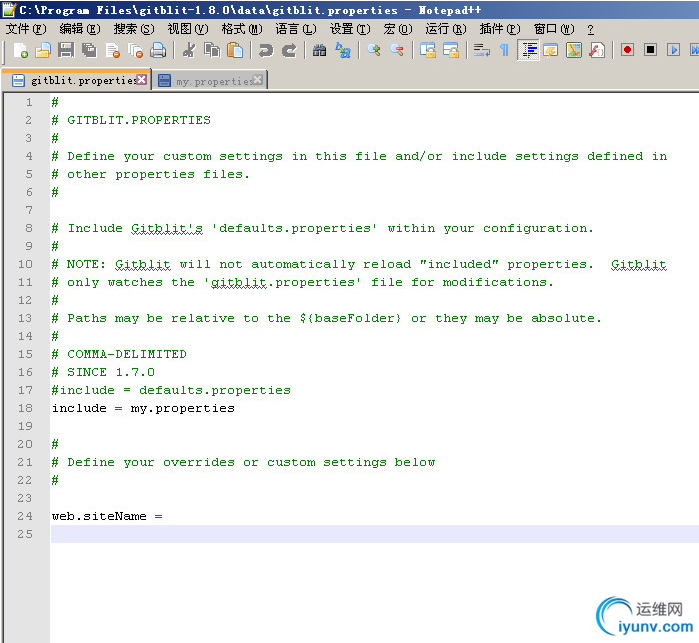699x643 pixels.
Task: Open the 运行(R) menu
Action: pyautogui.click(x=446, y=29)
